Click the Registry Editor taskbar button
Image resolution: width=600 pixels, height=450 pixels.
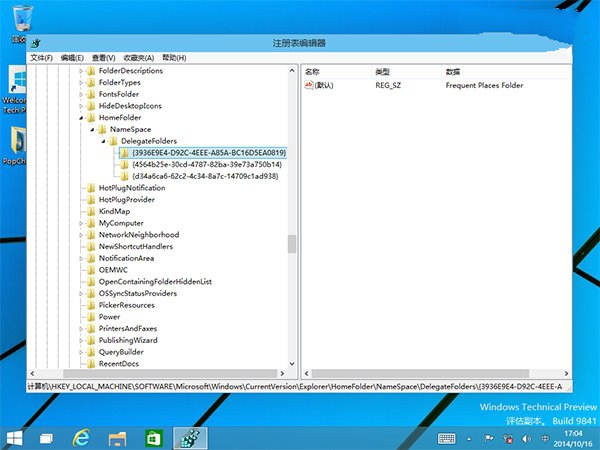coord(190,438)
